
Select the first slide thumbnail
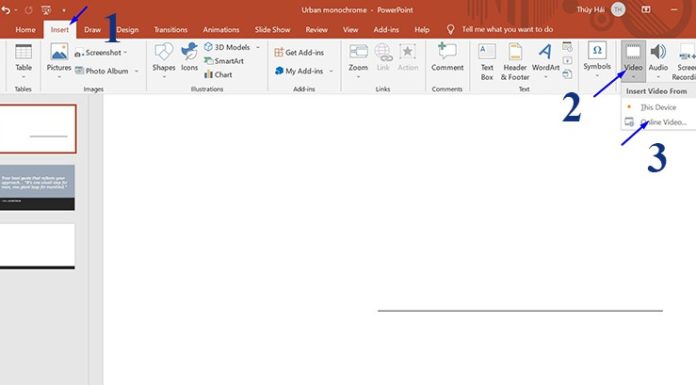[x=38, y=129]
